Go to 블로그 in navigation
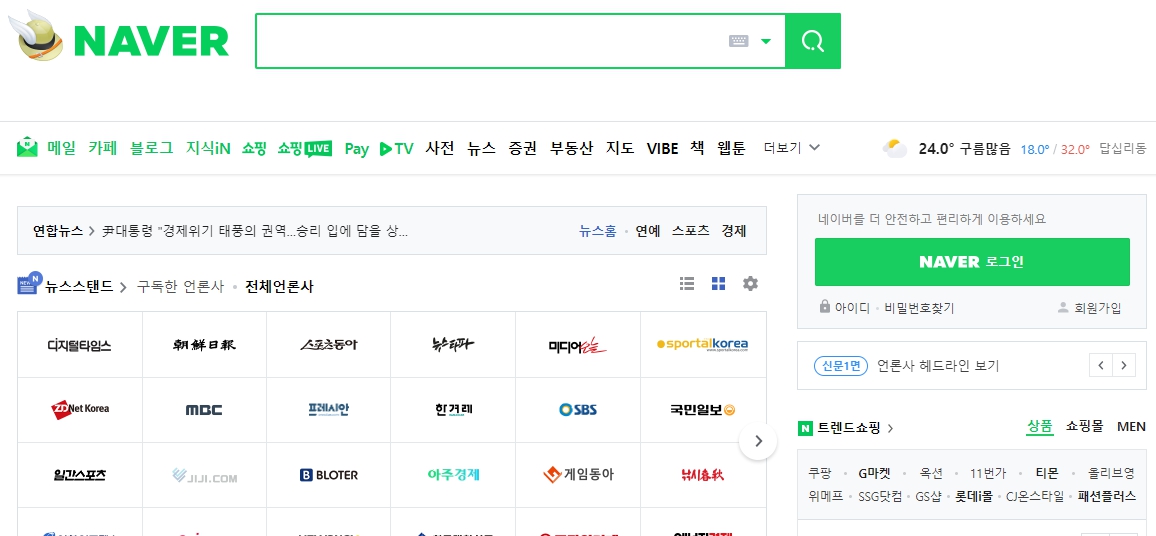This screenshot has height=536, width=1156. click(x=152, y=148)
